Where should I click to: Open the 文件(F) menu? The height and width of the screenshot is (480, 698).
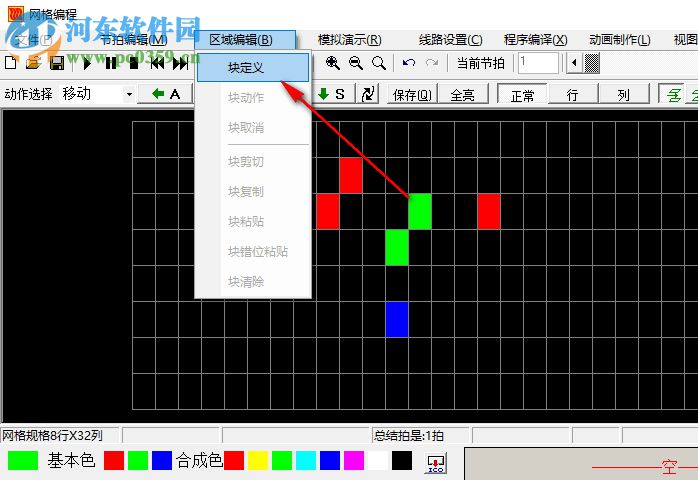(x=33, y=40)
